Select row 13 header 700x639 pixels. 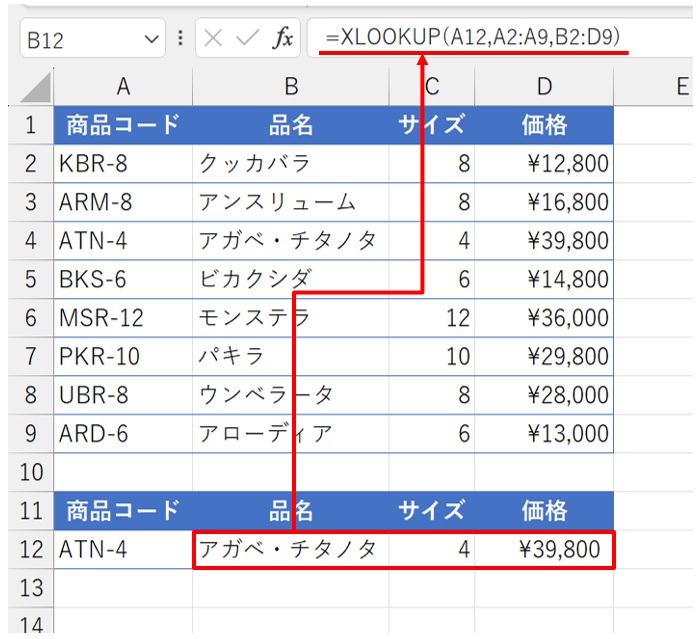tap(31, 588)
